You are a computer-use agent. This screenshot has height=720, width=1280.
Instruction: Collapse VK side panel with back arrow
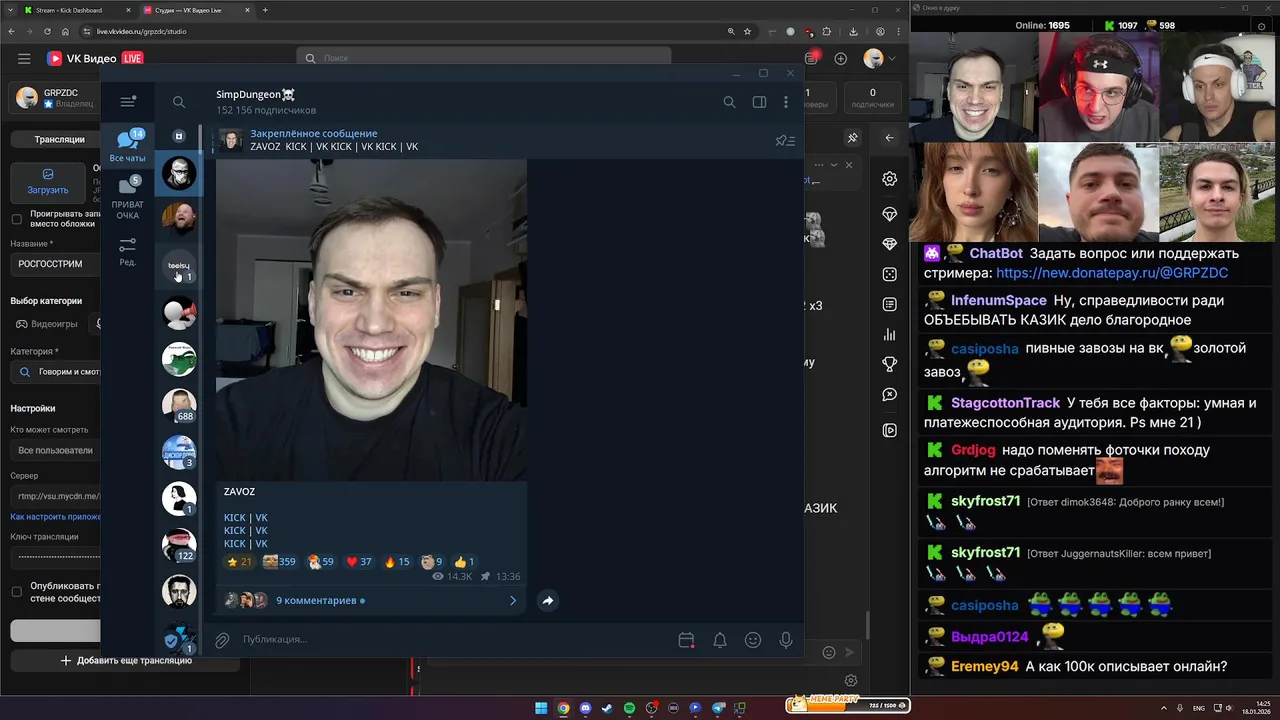click(x=889, y=138)
